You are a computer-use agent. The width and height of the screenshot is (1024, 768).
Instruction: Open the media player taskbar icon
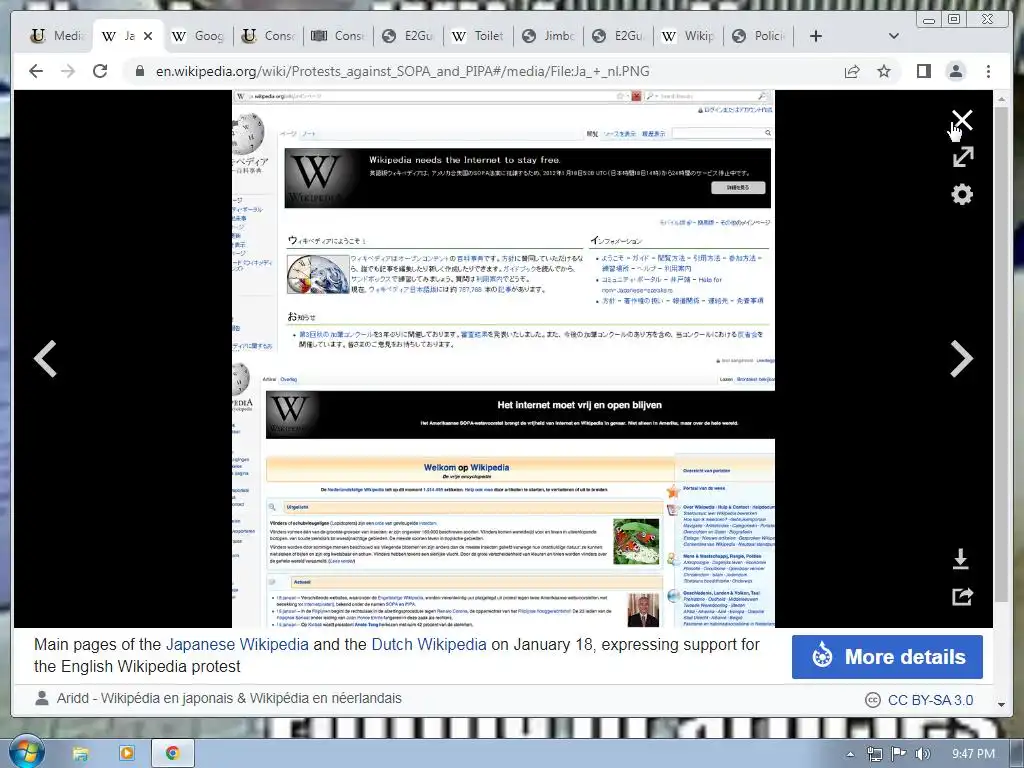[126, 754]
